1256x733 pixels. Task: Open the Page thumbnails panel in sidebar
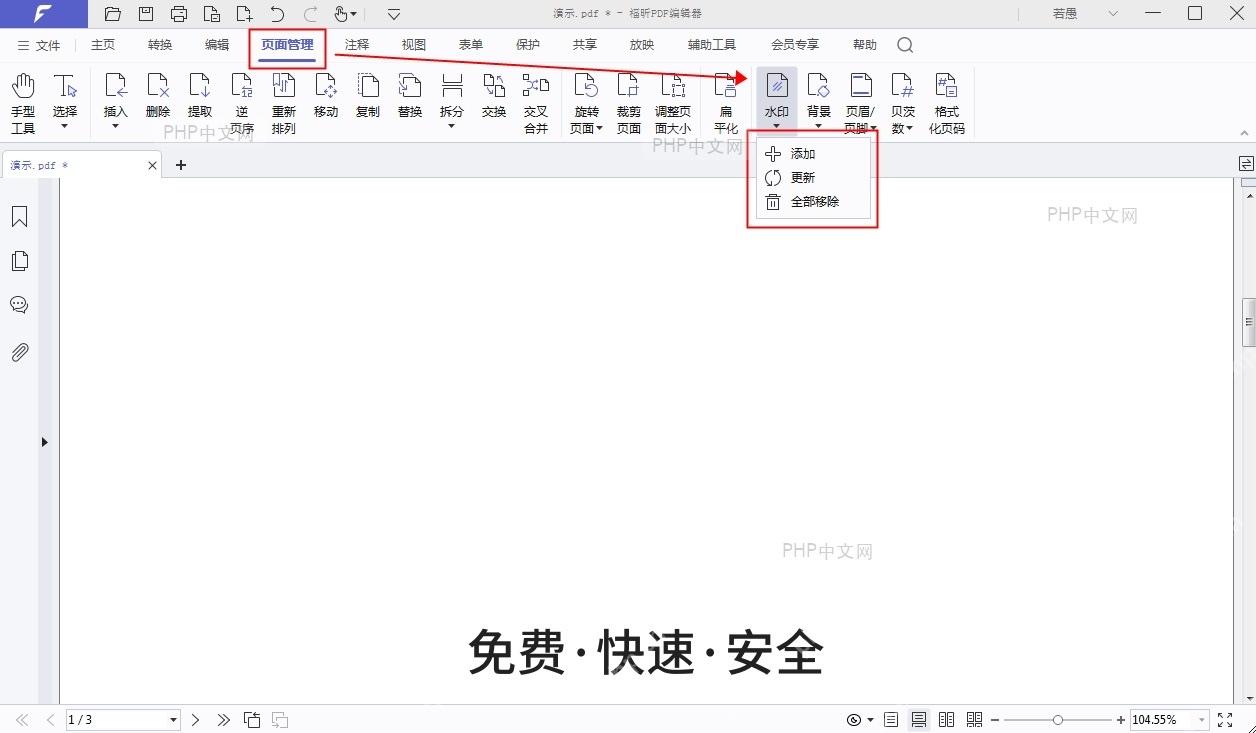pos(19,261)
